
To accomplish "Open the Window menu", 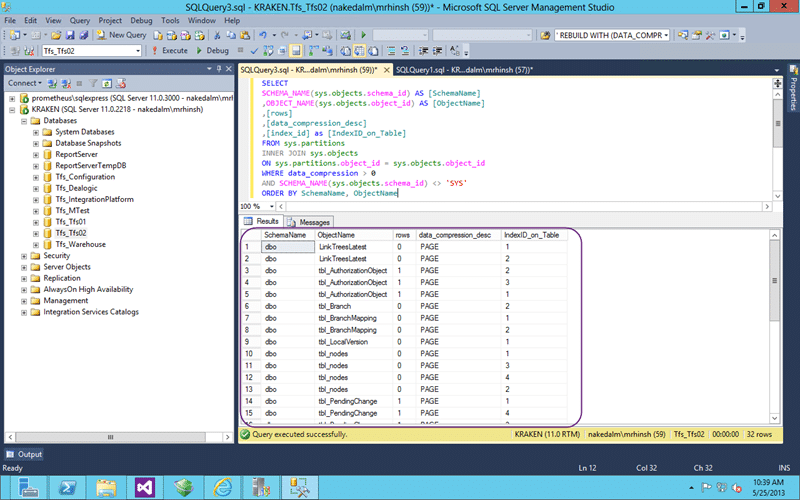I will (202, 20).
